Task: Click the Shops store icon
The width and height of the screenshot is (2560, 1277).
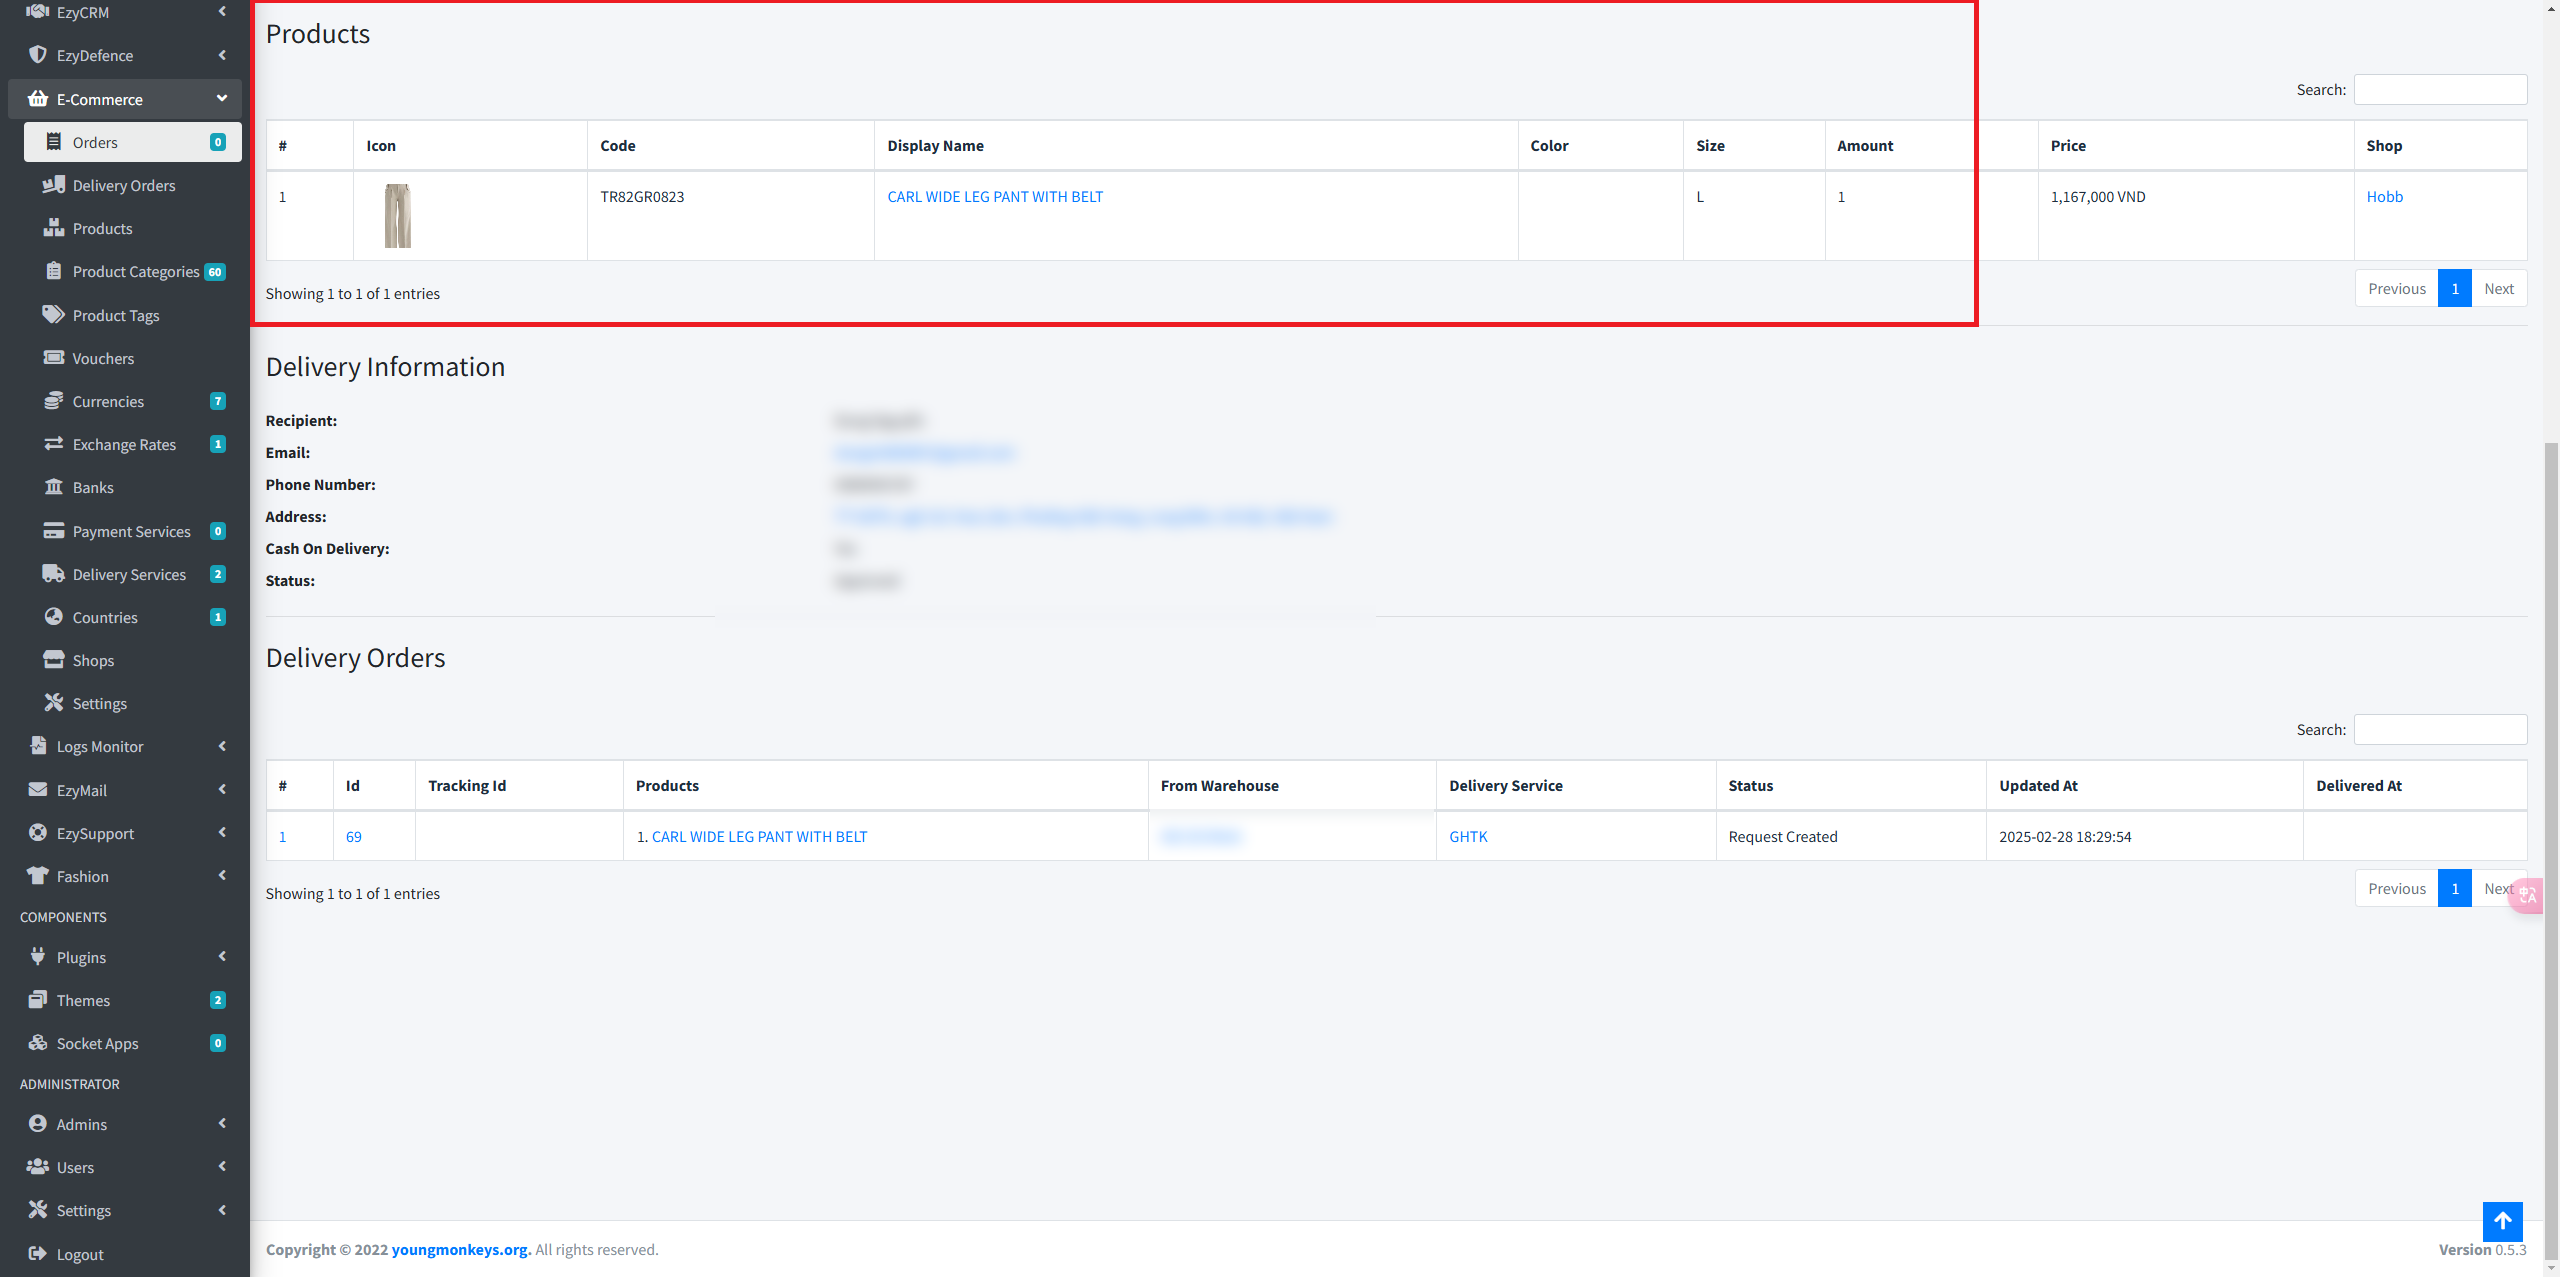Action: [x=54, y=660]
